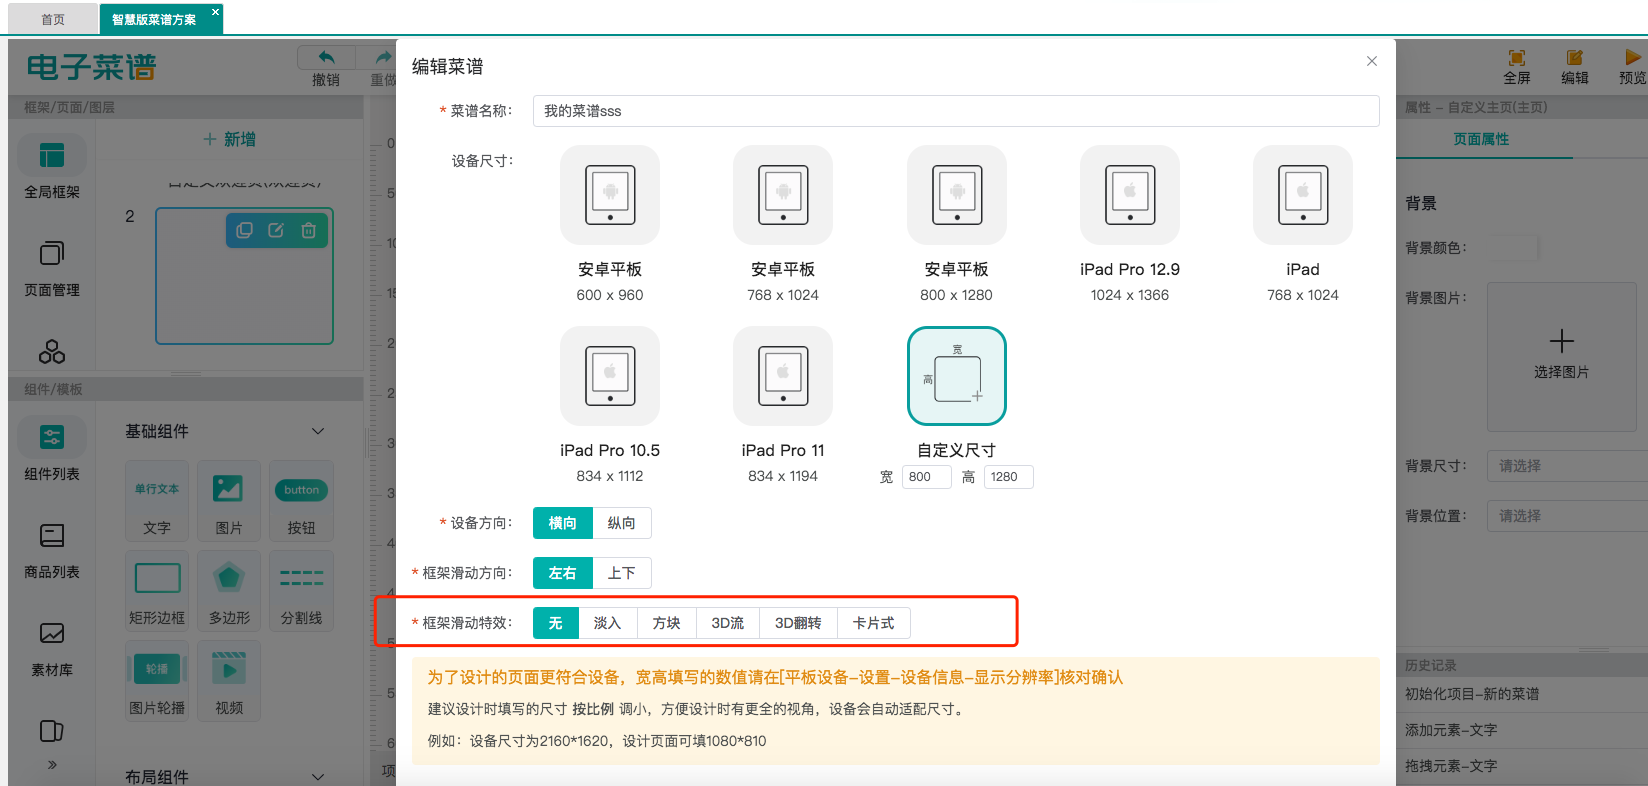Open the 背景尺寸 dropdown

pyautogui.click(x=1566, y=466)
